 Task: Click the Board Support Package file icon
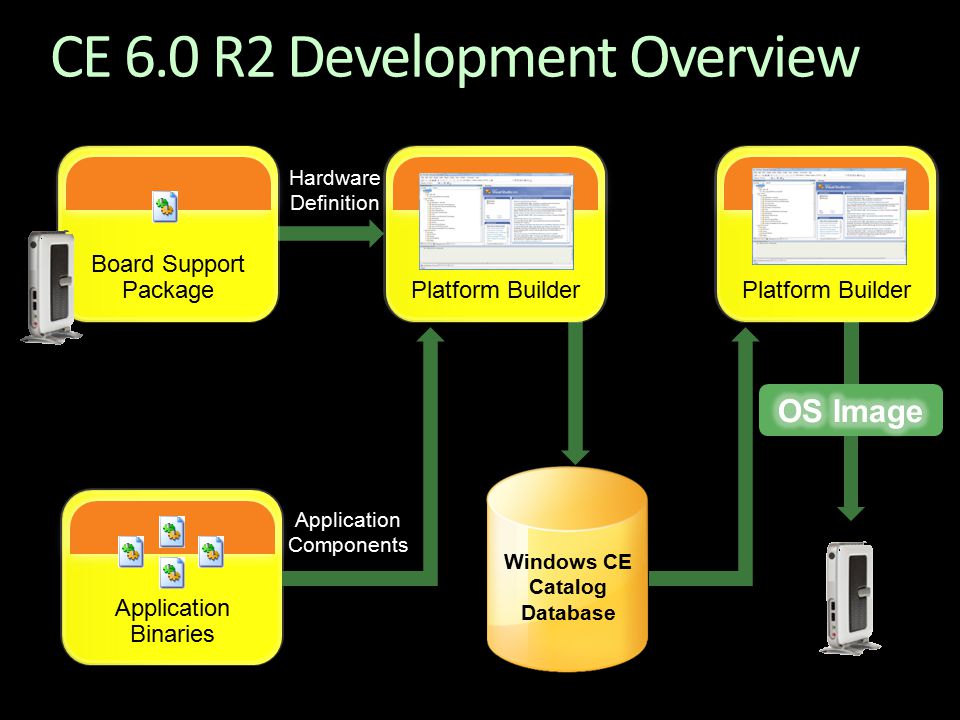pyautogui.click(x=165, y=206)
